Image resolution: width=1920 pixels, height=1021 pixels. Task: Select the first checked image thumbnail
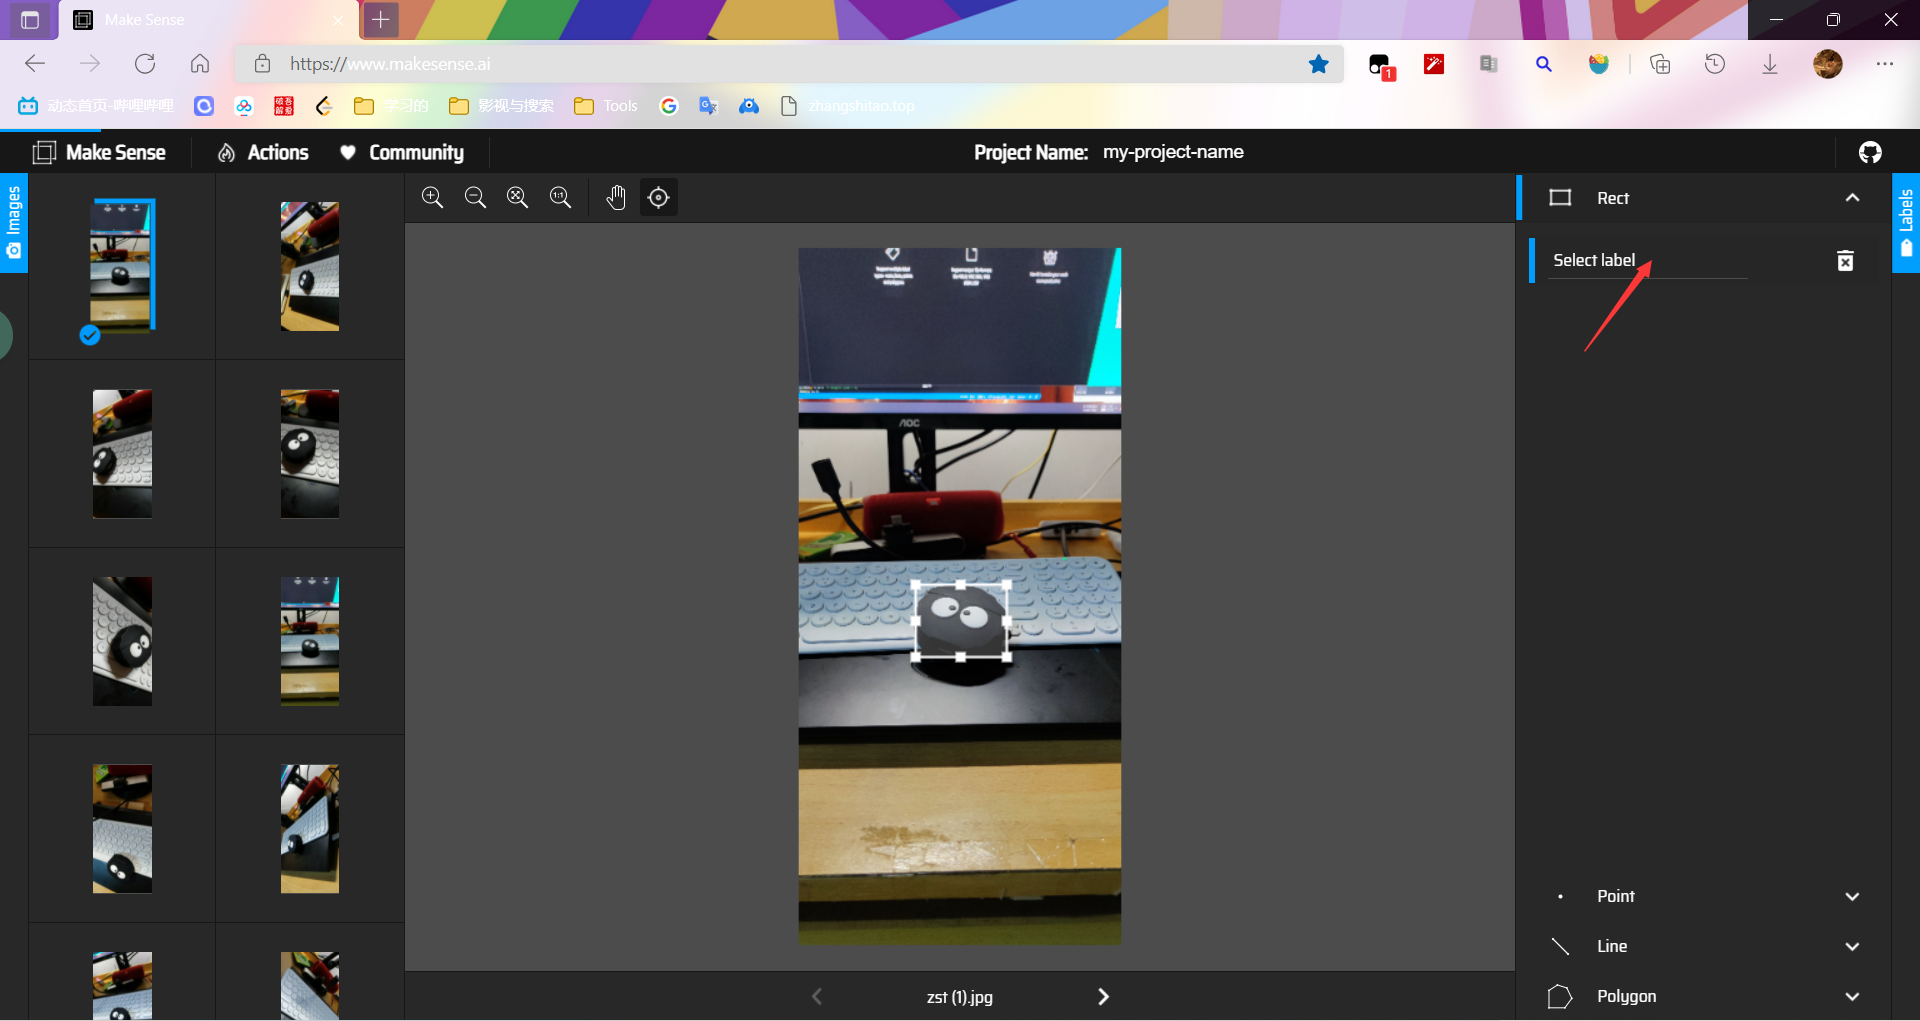point(122,266)
